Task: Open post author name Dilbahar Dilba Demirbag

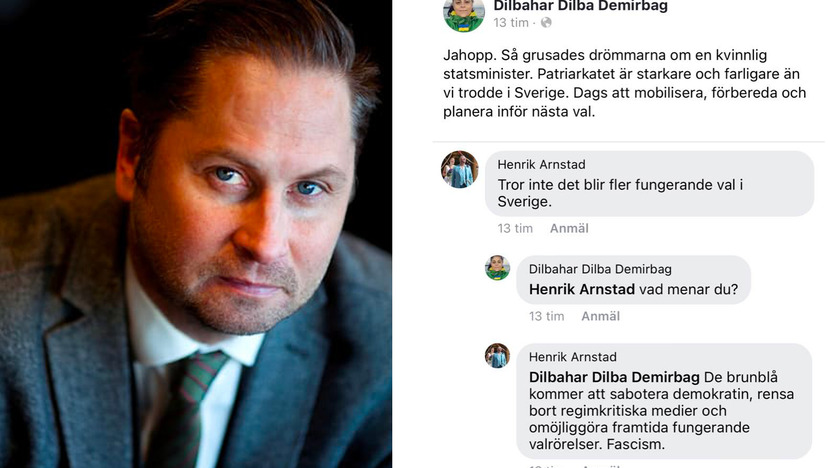Action: [580, 6]
